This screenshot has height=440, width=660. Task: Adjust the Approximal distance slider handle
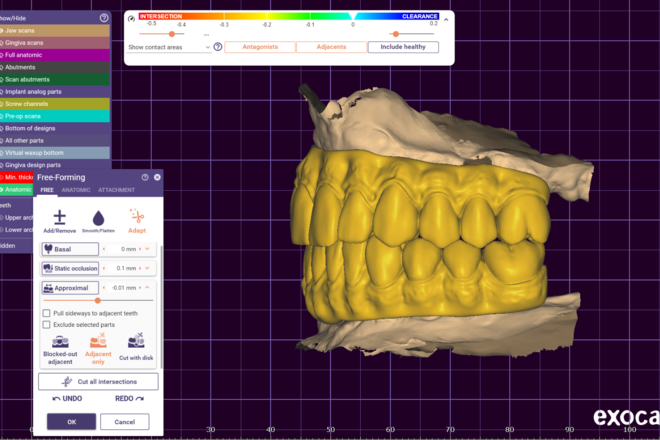[98, 300]
